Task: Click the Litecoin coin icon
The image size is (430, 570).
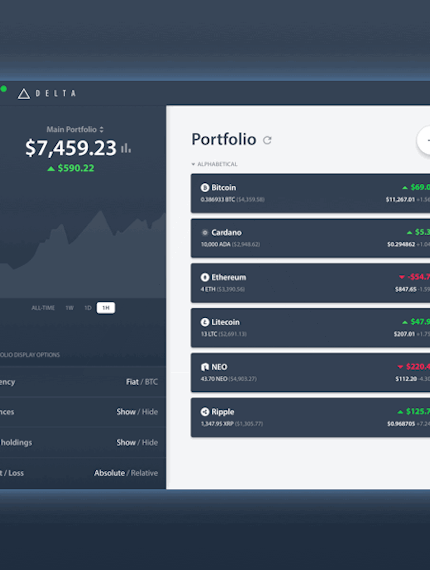Action: [x=205, y=322]
